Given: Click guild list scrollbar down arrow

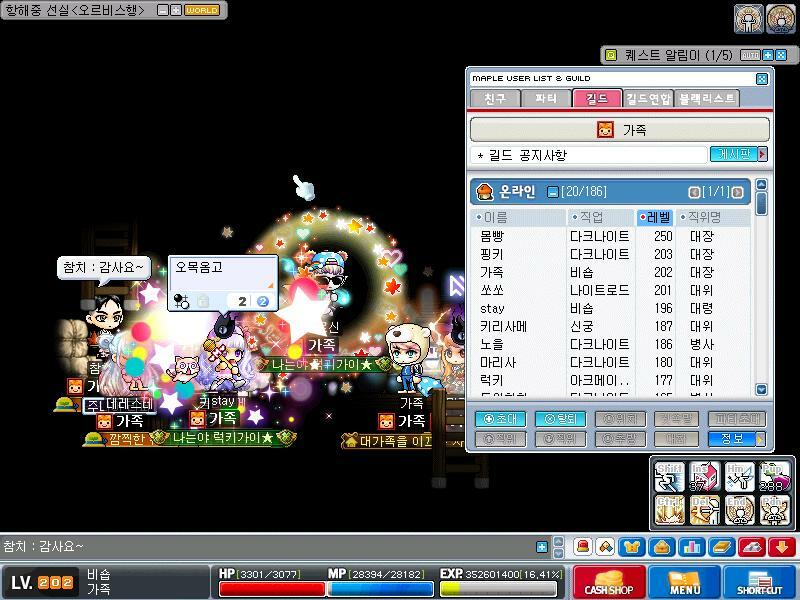Looking at the screenshot, I should 761,389.
